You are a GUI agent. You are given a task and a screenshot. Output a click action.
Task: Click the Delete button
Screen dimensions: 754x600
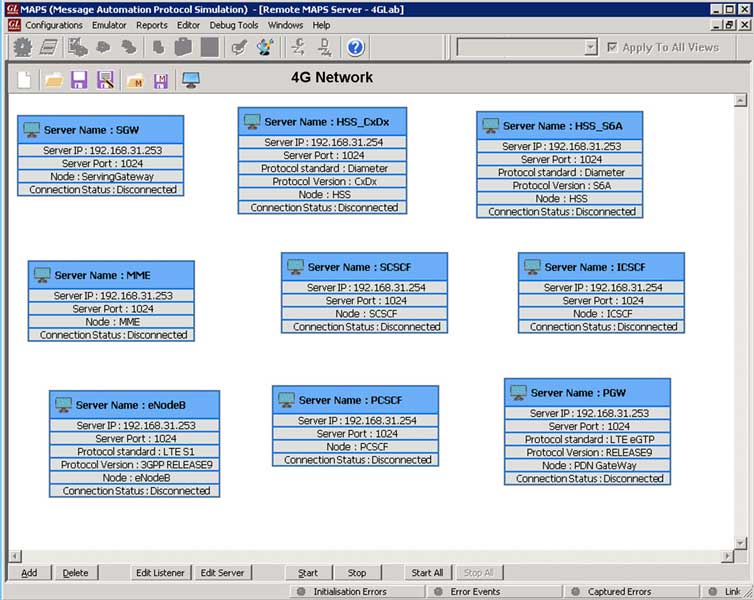(75, 573)
